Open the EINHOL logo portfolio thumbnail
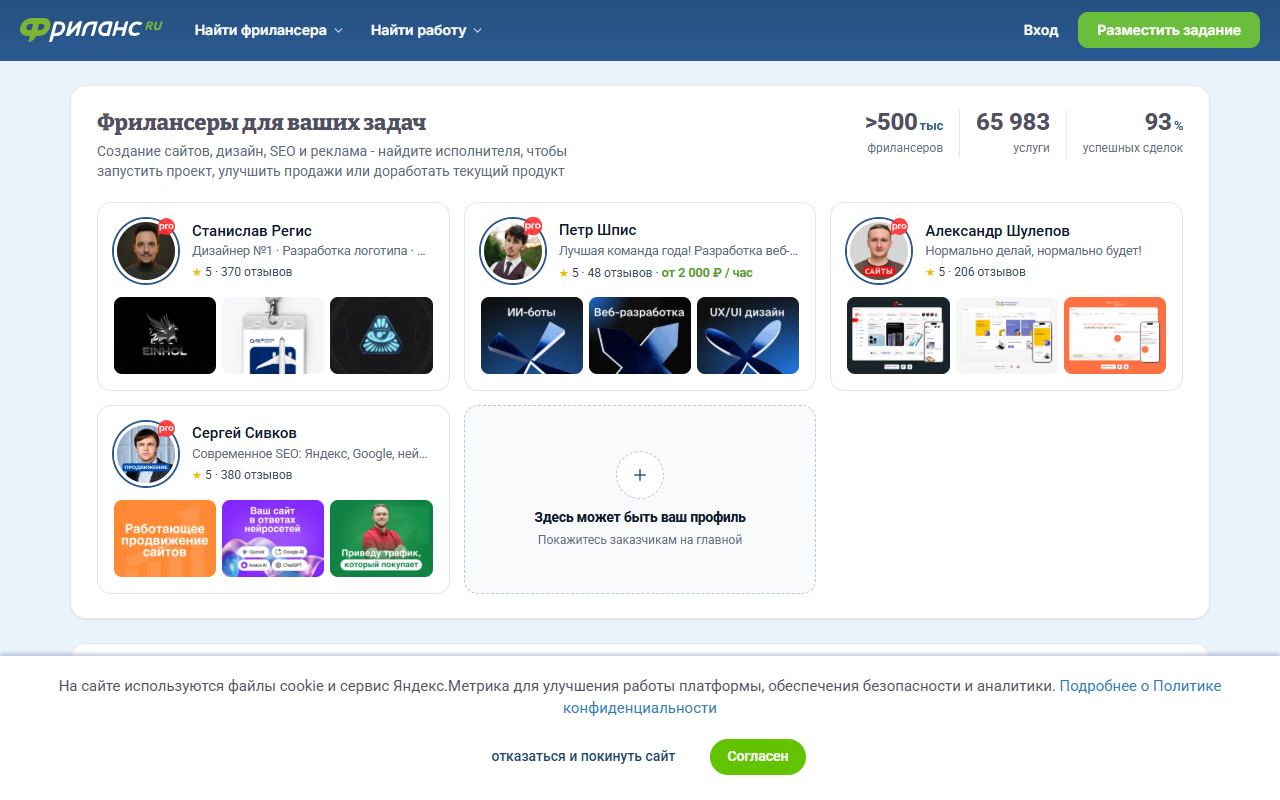This screenshot has width=1280, height=800. tap(165, 335)
